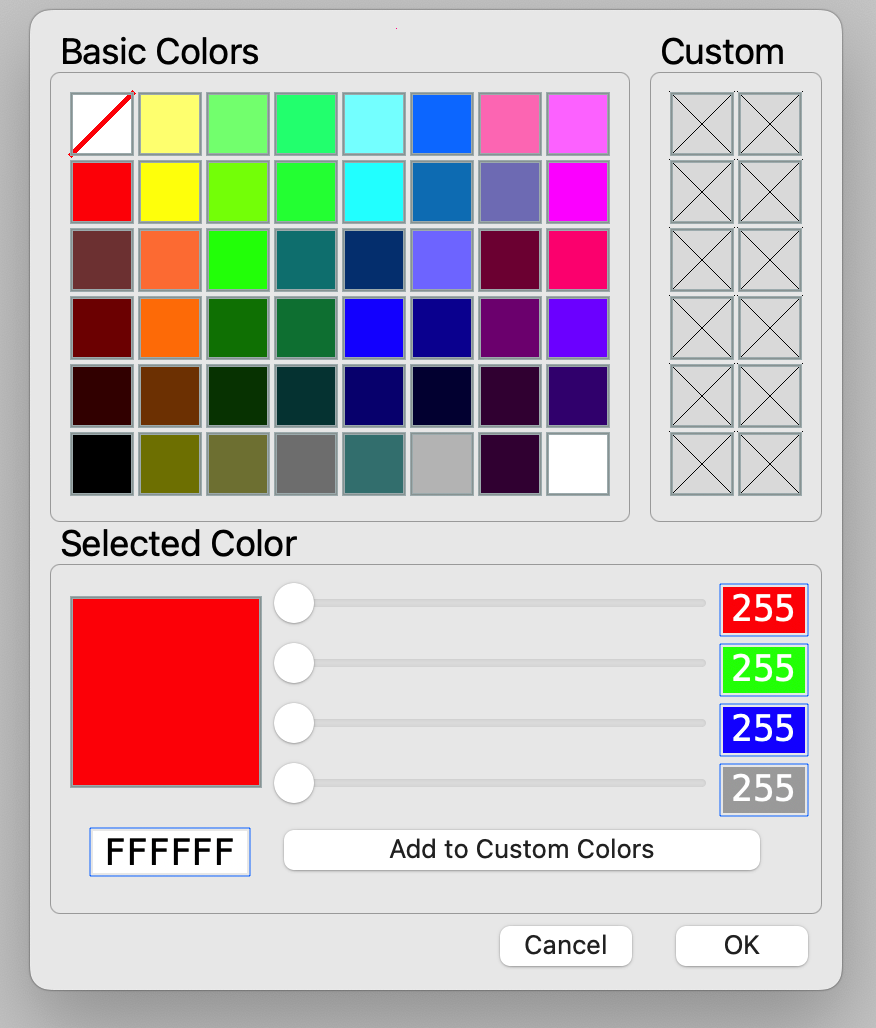Screen dimensions: 876x1028
Task: Click the red channel slider handle
Action: (x=294, y=603)
